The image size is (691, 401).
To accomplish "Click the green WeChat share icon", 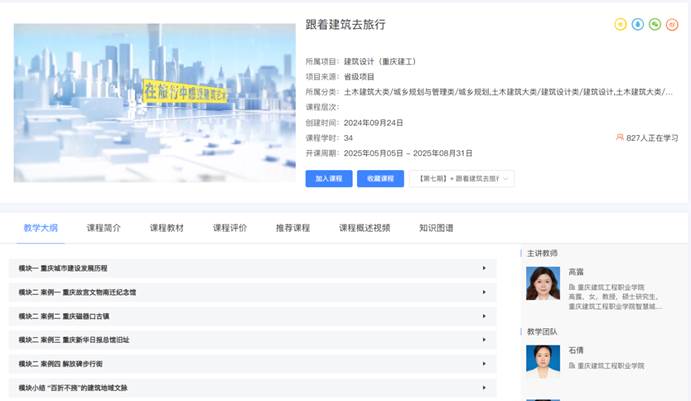I will 654,24.
